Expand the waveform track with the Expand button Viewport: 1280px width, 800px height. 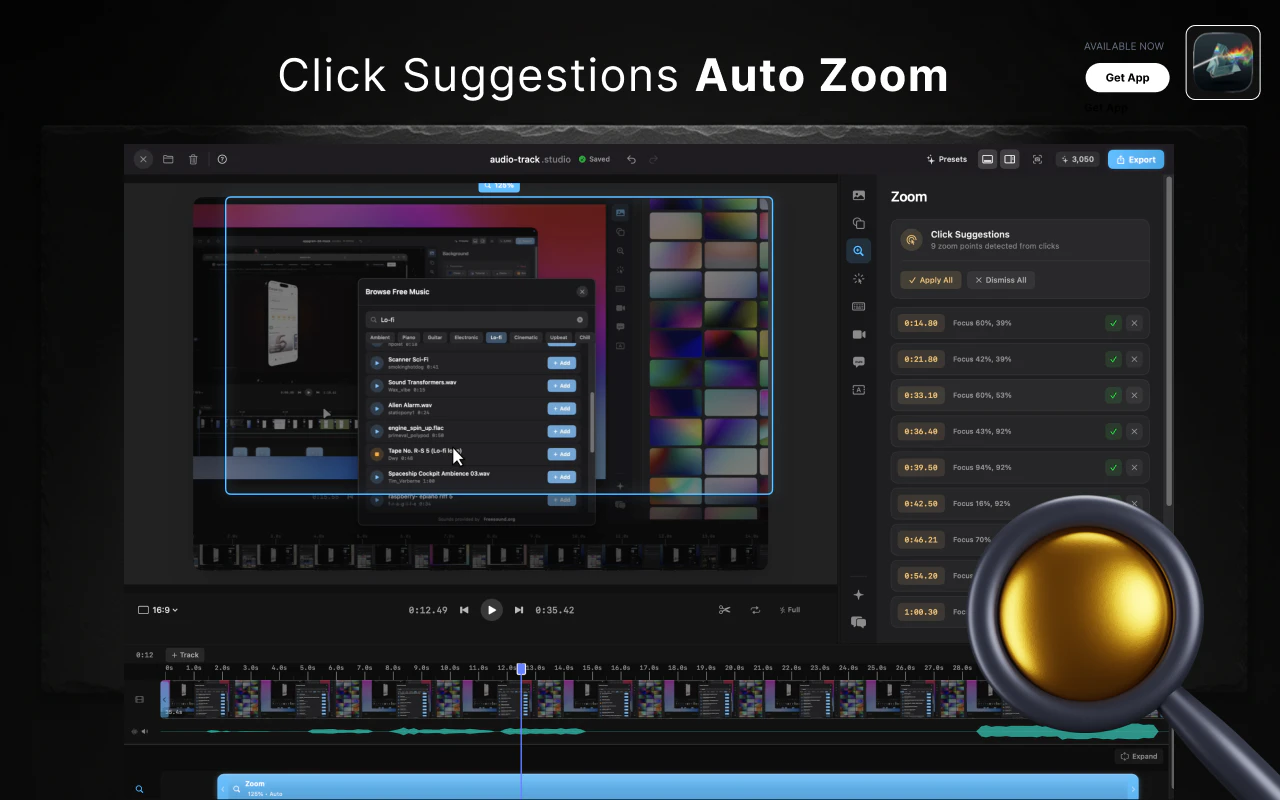(x=1139, y=756)
